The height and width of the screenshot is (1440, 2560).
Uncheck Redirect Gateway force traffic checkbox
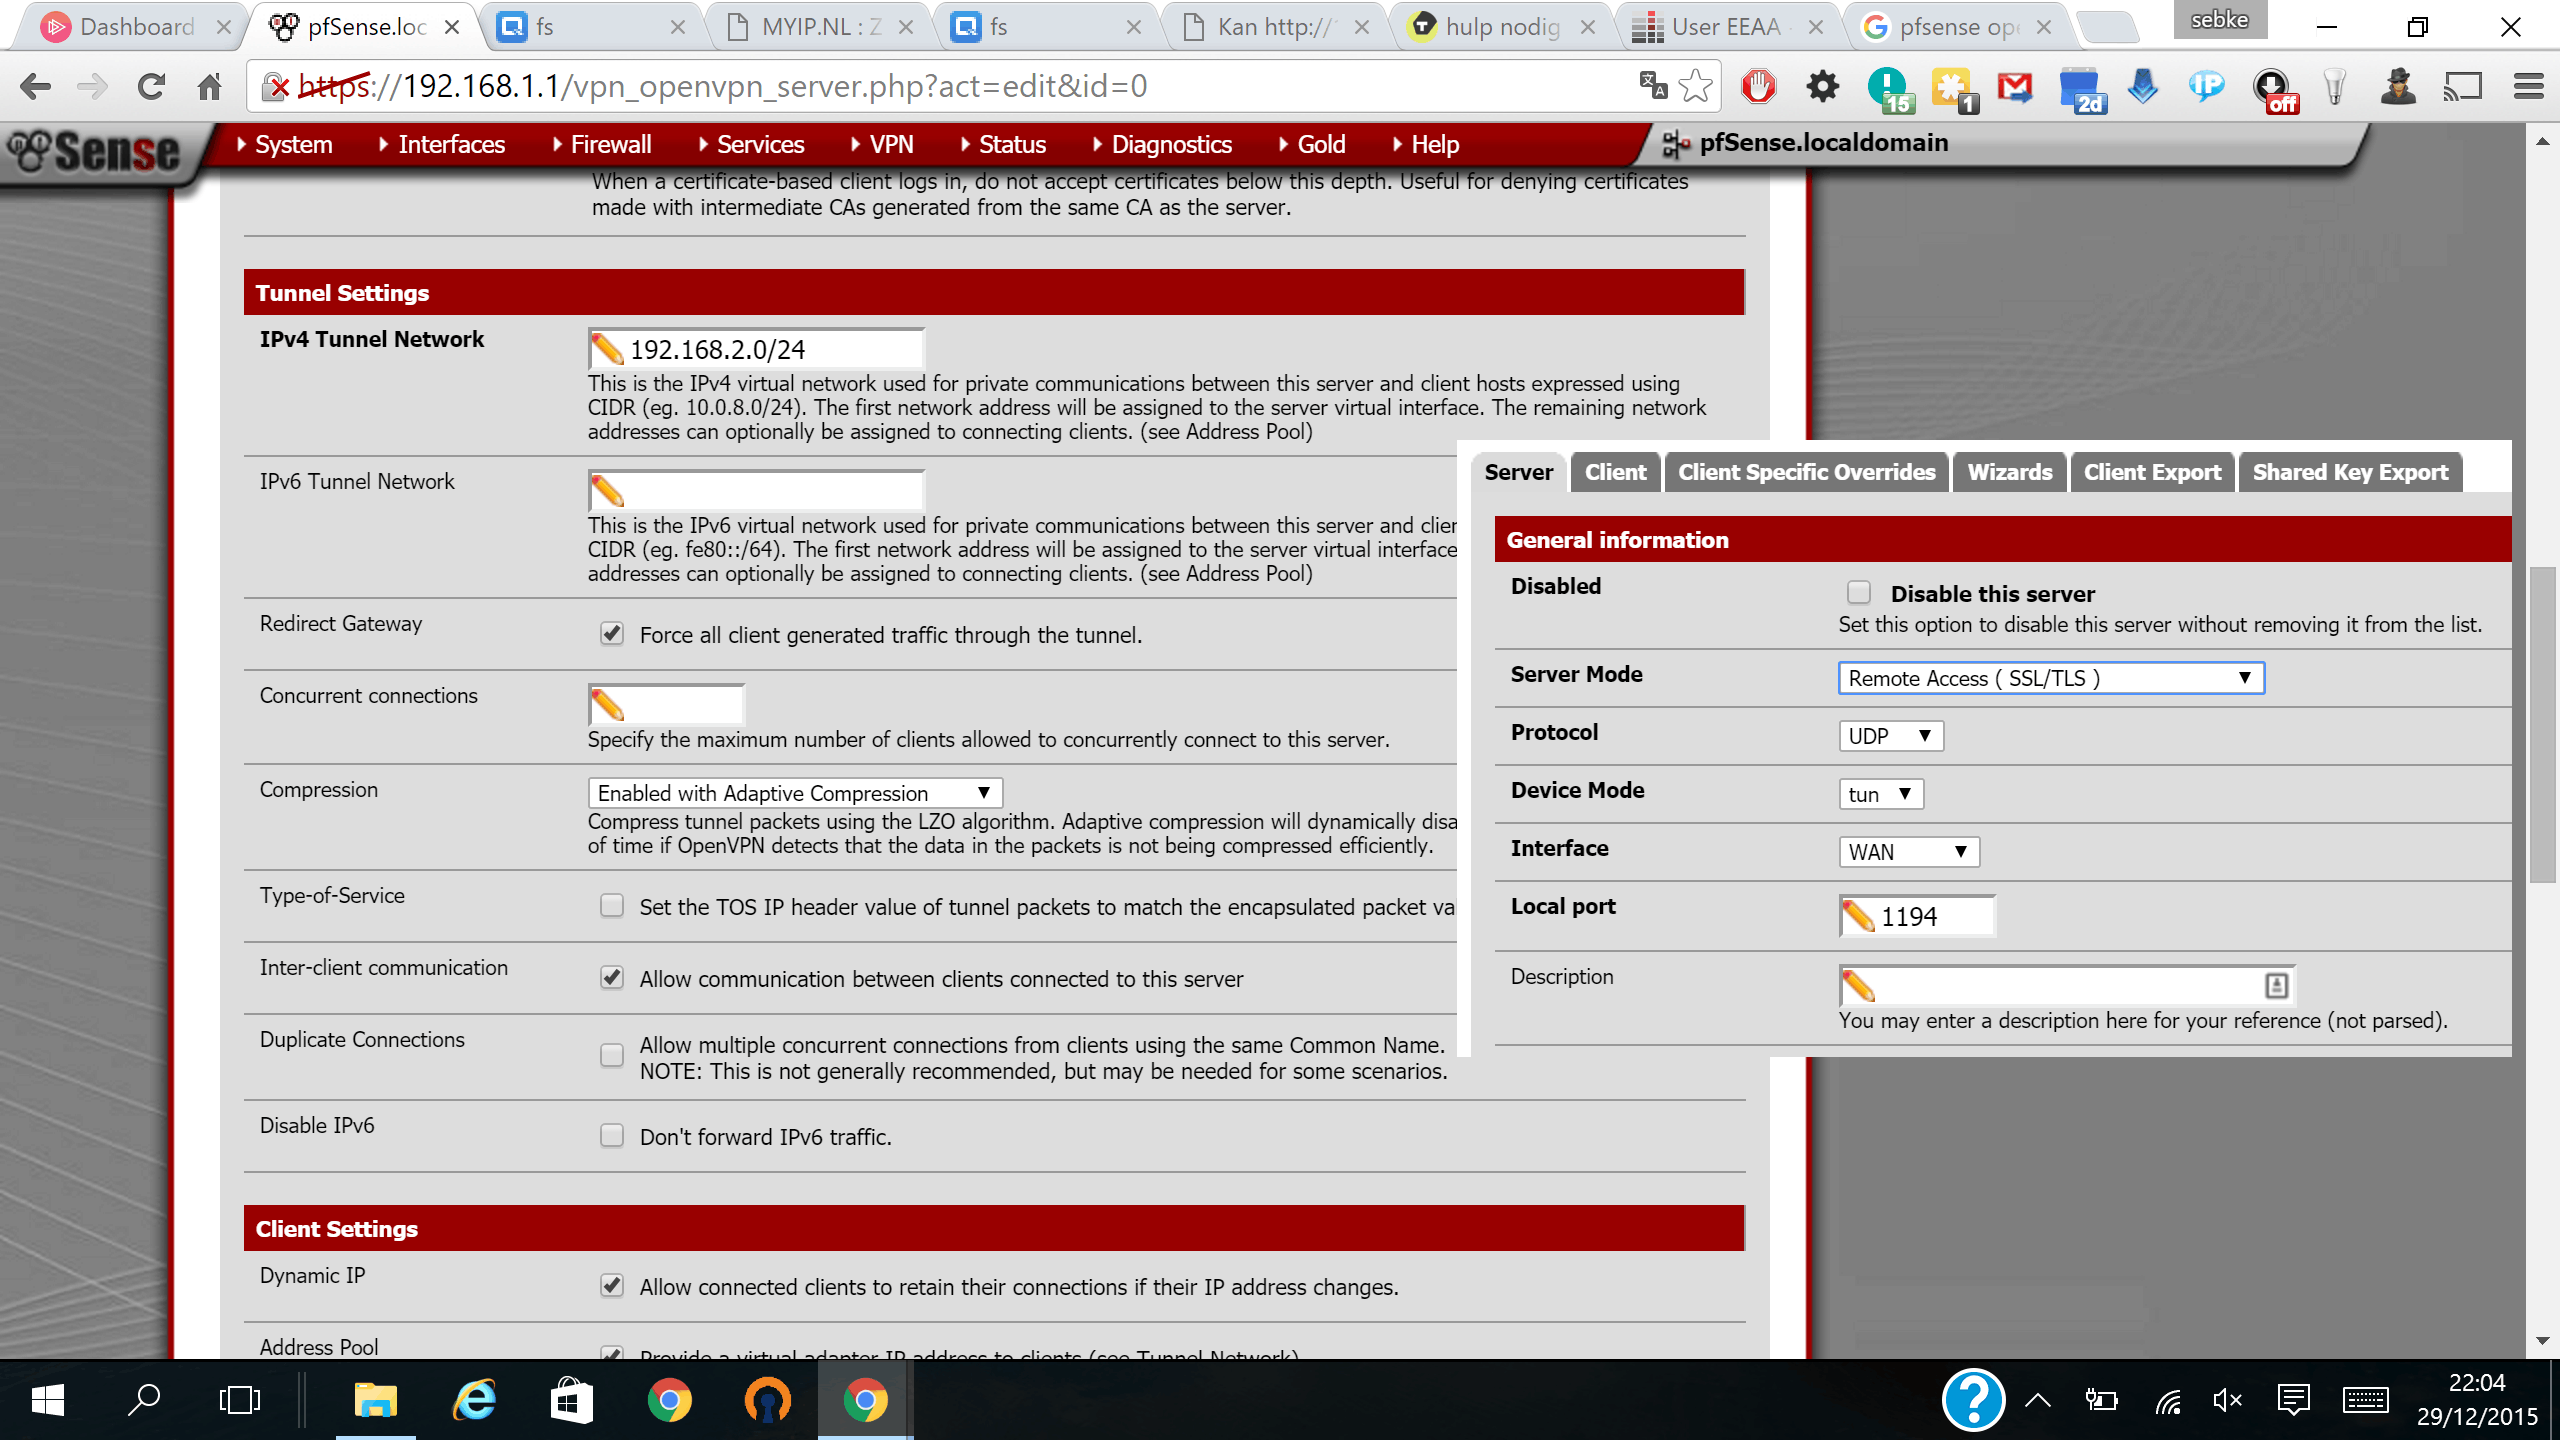[612, 634]
